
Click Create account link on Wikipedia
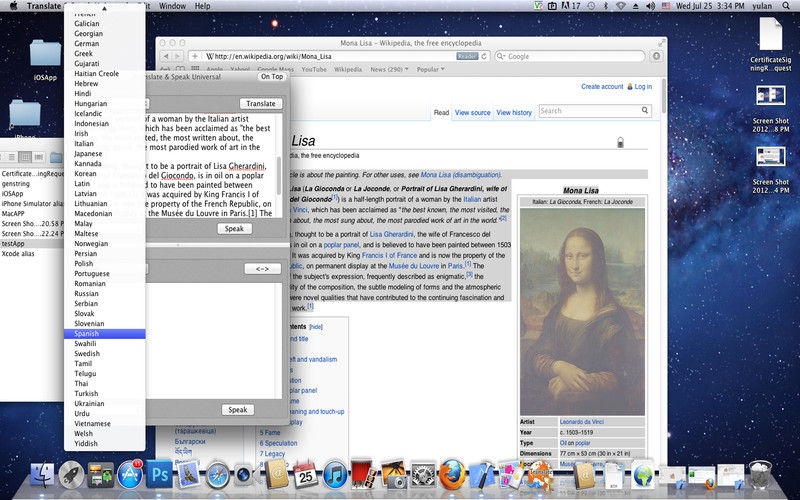tap(602, 87)
